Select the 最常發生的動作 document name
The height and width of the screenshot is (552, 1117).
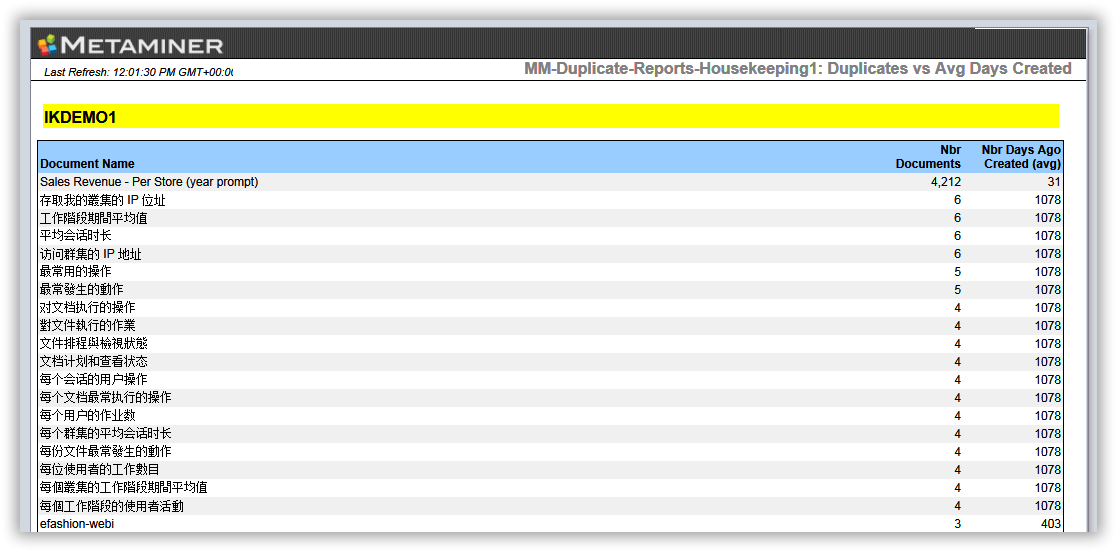pyautogui.click(x=81, y=290)
